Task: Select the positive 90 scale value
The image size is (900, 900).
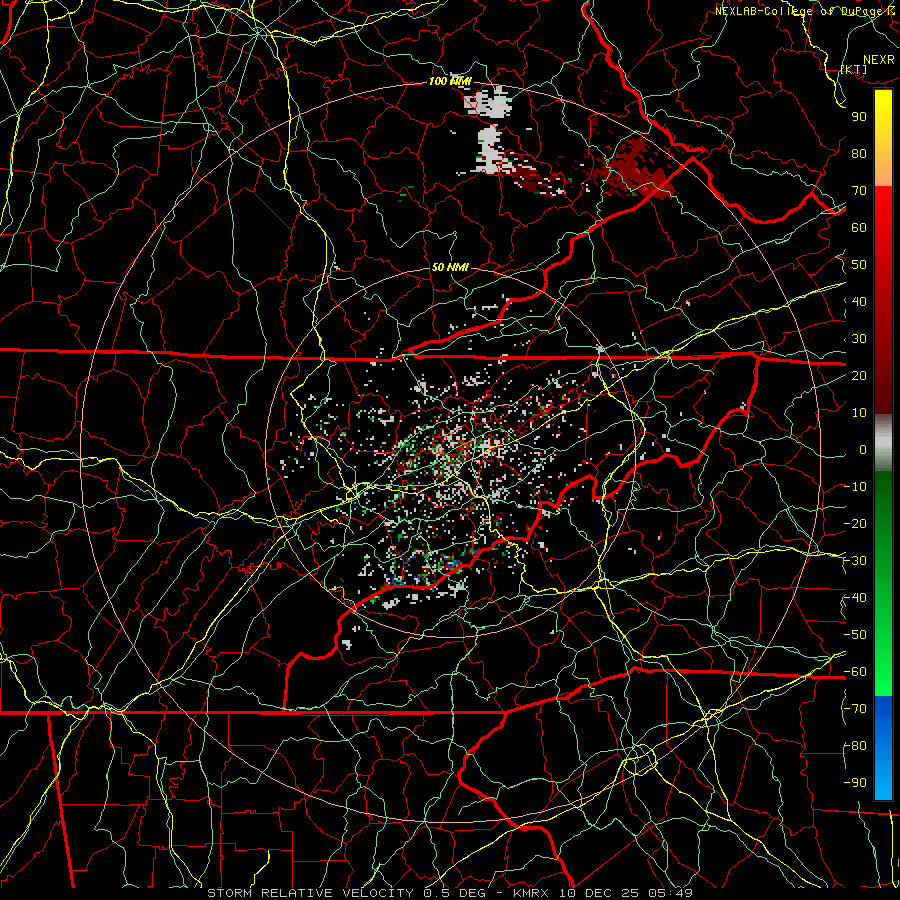Action: tap(859, 117)
